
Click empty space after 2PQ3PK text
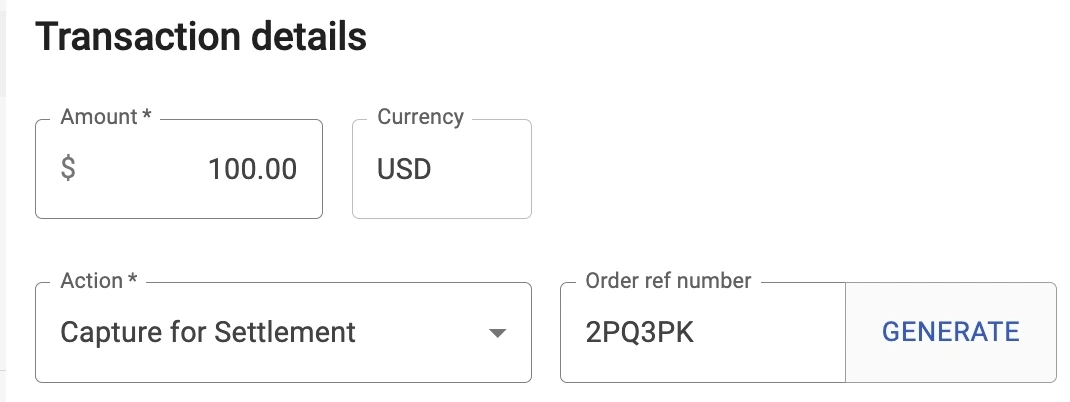pos(770,332)
